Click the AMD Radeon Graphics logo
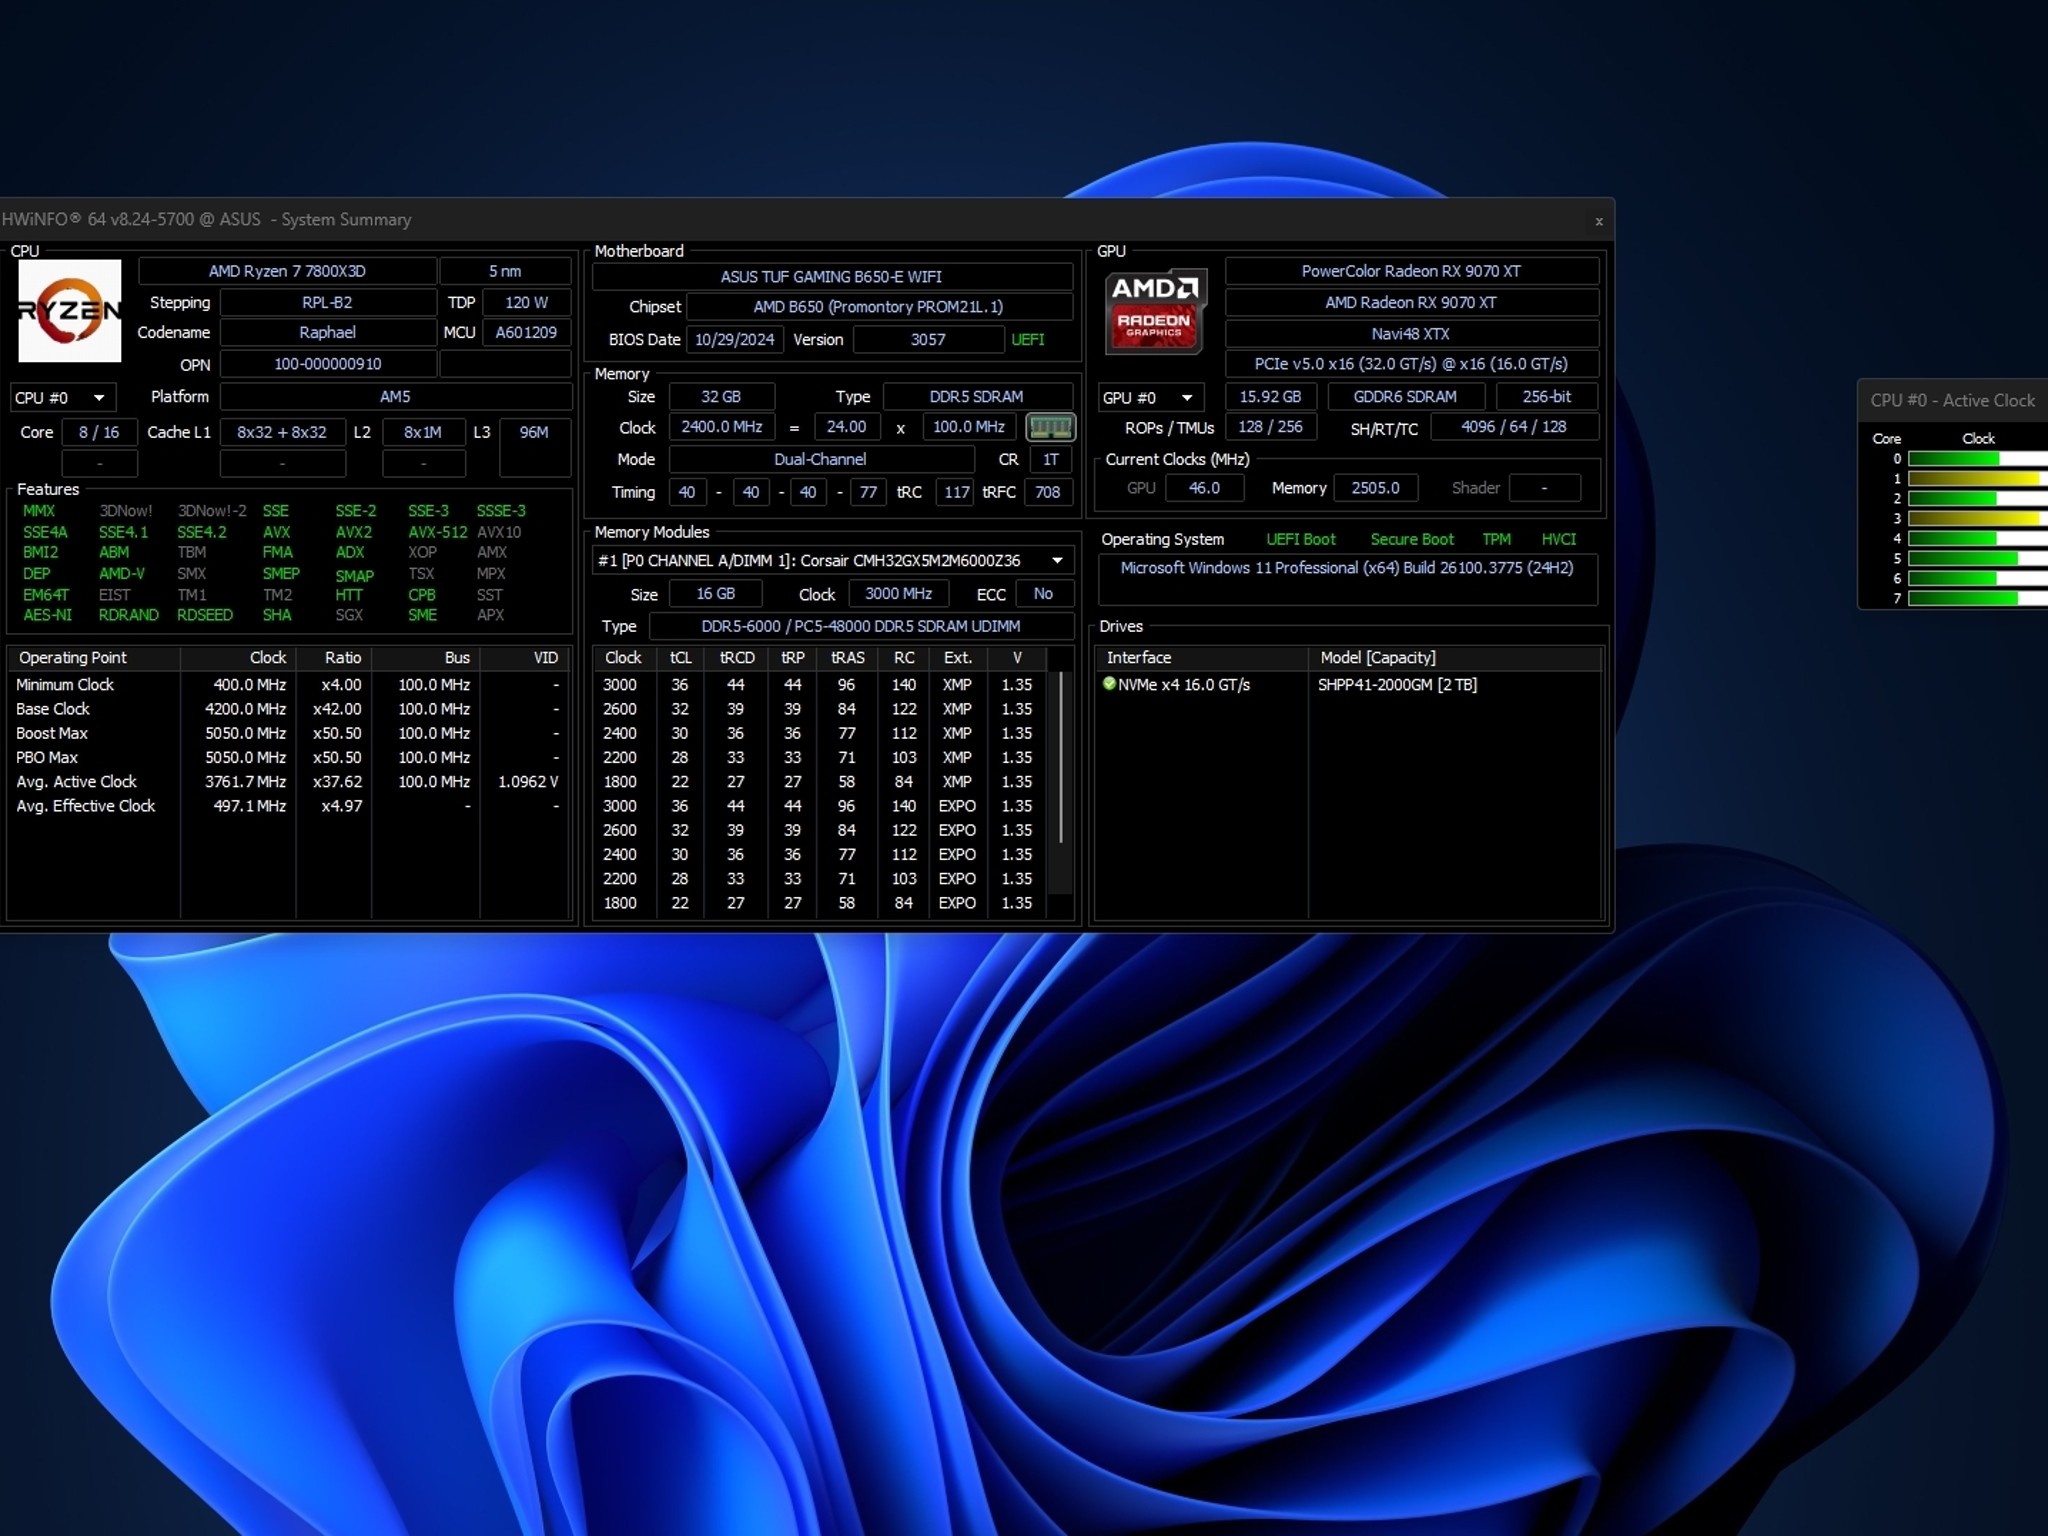This screenshot has width=2048, height=1536. (x=1154, y=311)
